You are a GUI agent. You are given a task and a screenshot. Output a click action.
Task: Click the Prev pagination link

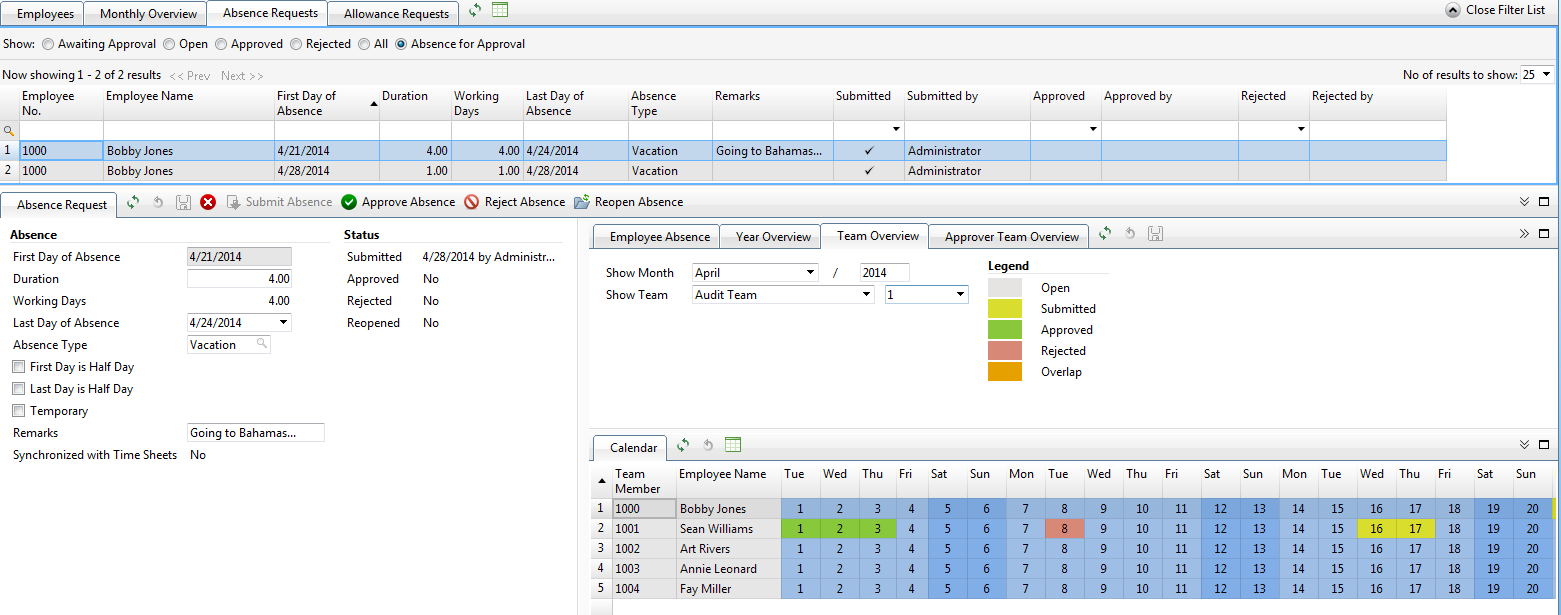(x=190, y=76)
